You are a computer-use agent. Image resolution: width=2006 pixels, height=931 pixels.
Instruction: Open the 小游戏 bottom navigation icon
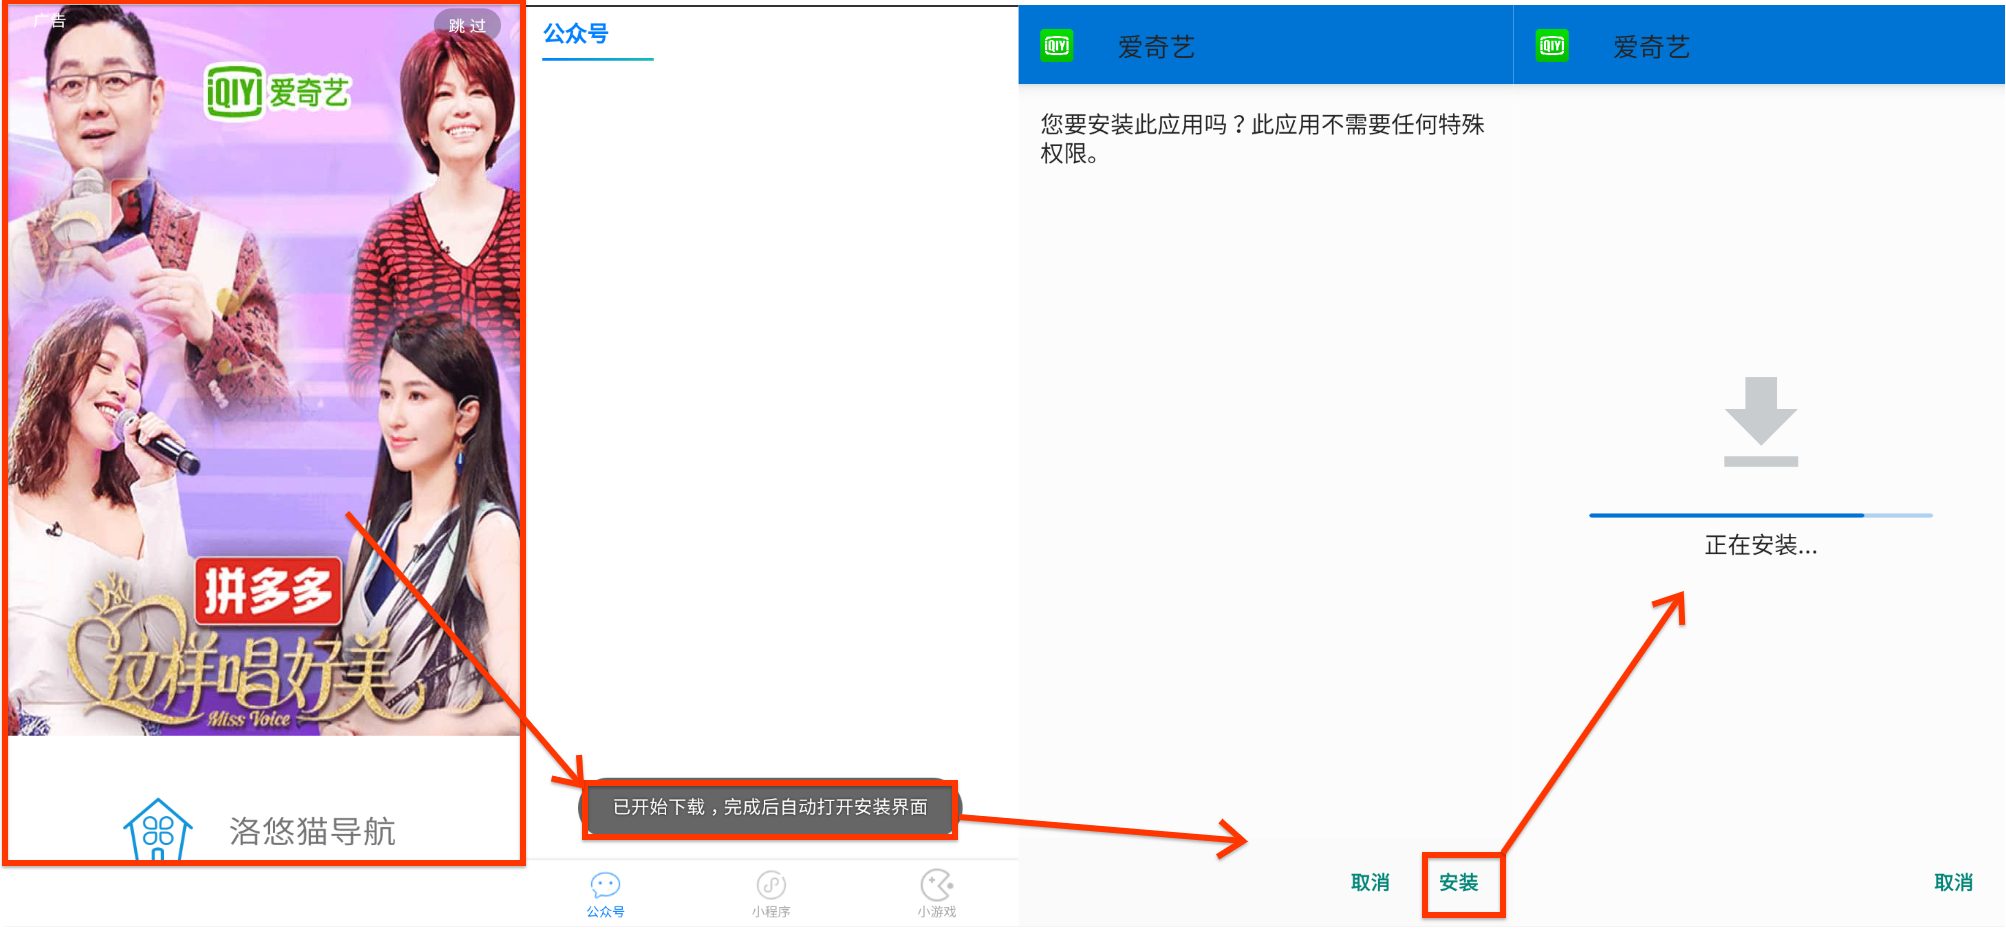tap(937, 893)
